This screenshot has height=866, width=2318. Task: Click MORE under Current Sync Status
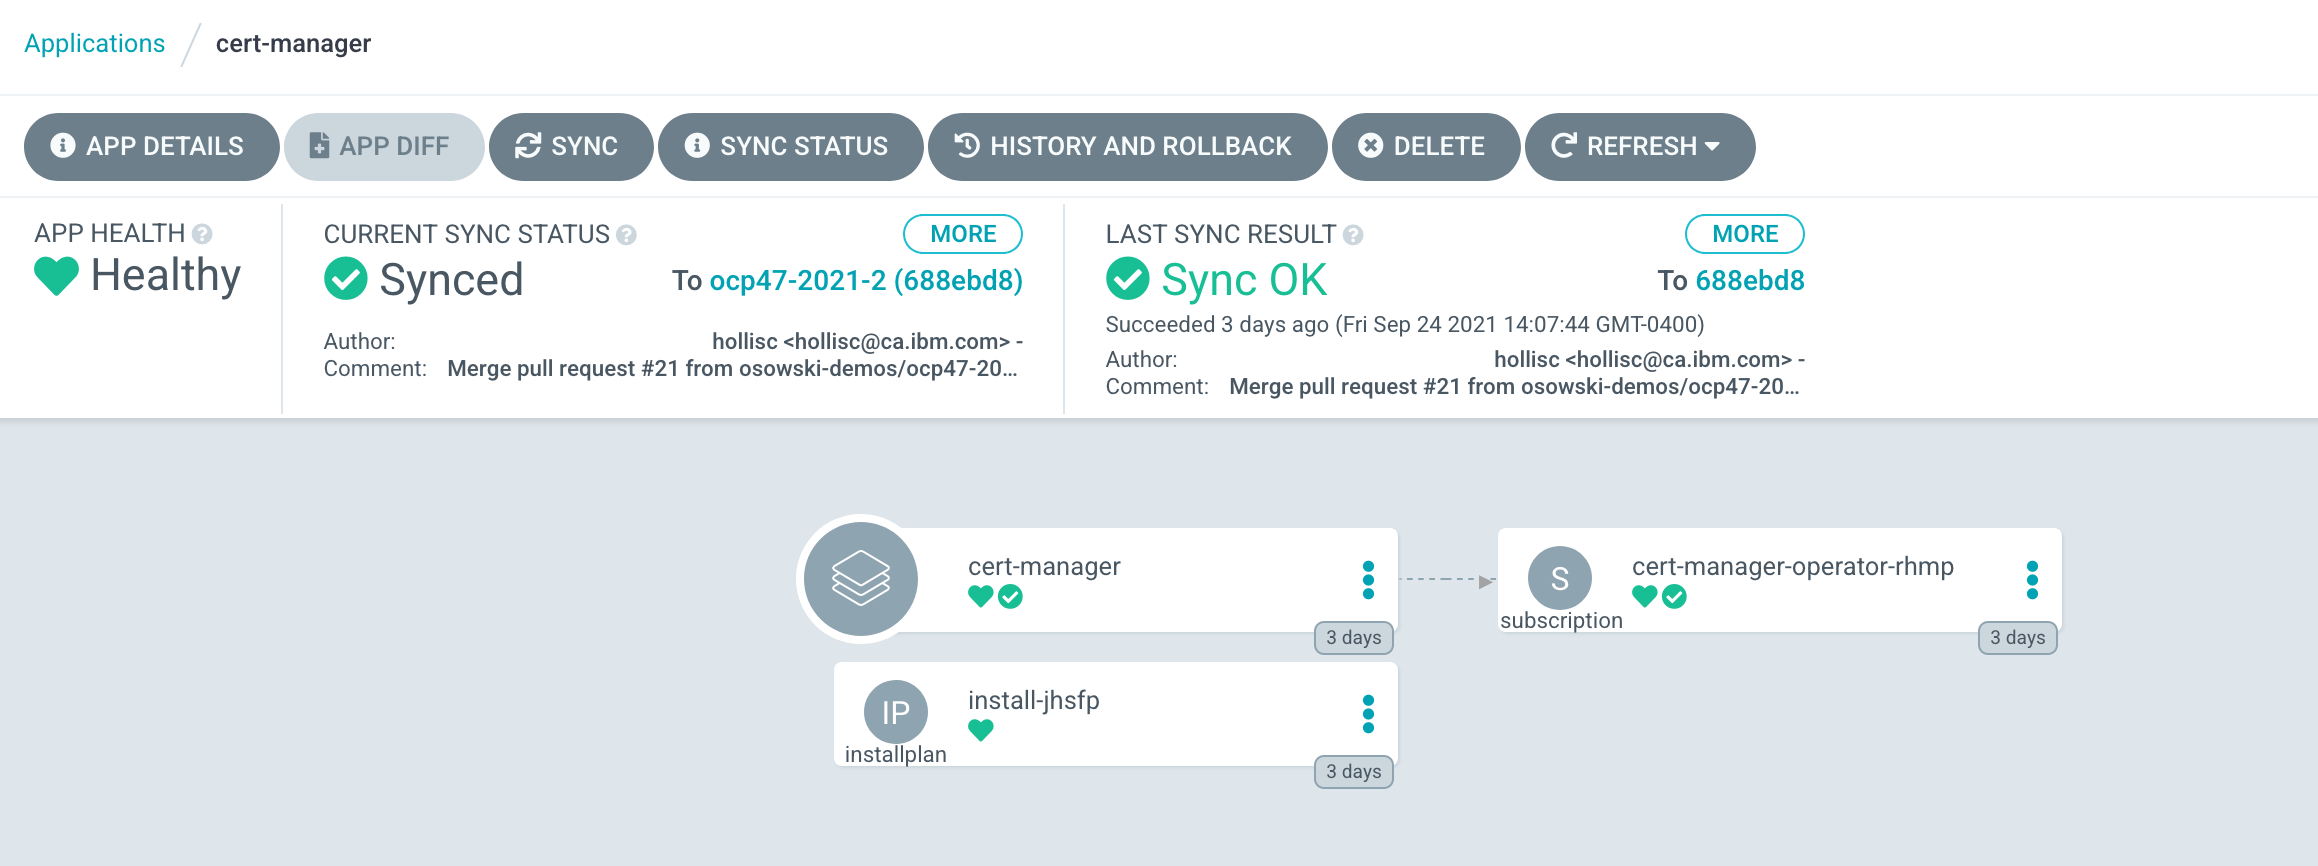(963, 234)
